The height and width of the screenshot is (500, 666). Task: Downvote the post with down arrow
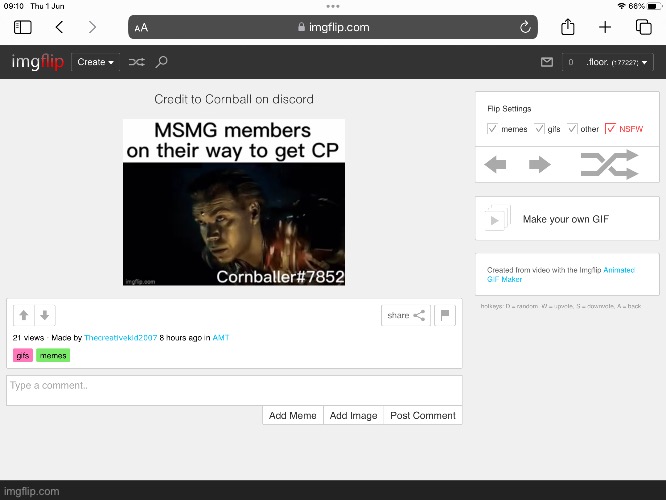click(45, 315)
